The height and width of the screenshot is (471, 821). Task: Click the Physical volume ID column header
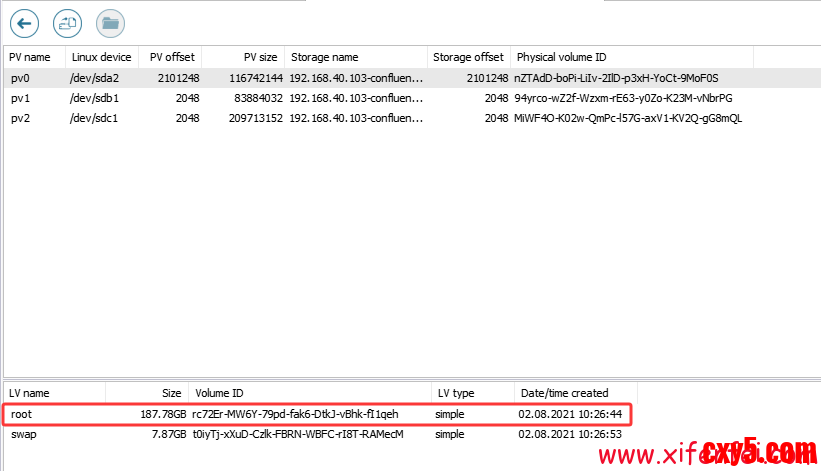point(632,57)
